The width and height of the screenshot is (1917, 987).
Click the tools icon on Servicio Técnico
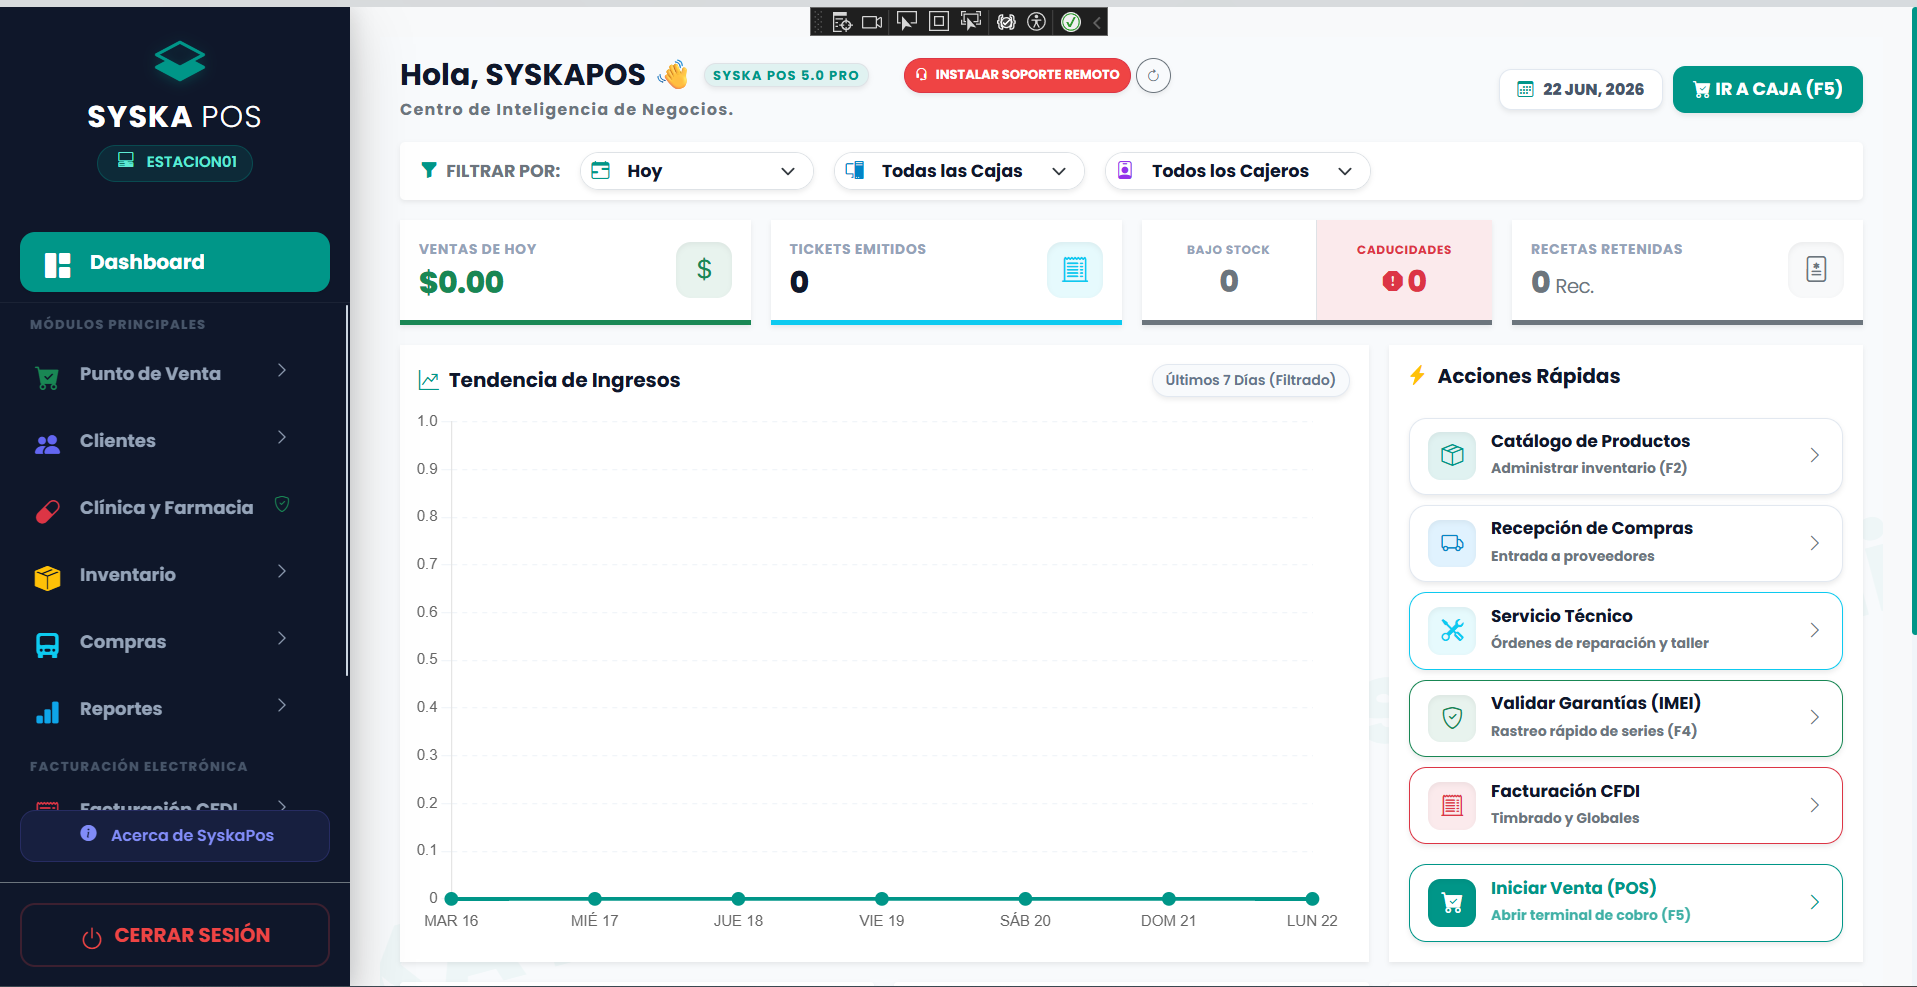point(1452,630)
